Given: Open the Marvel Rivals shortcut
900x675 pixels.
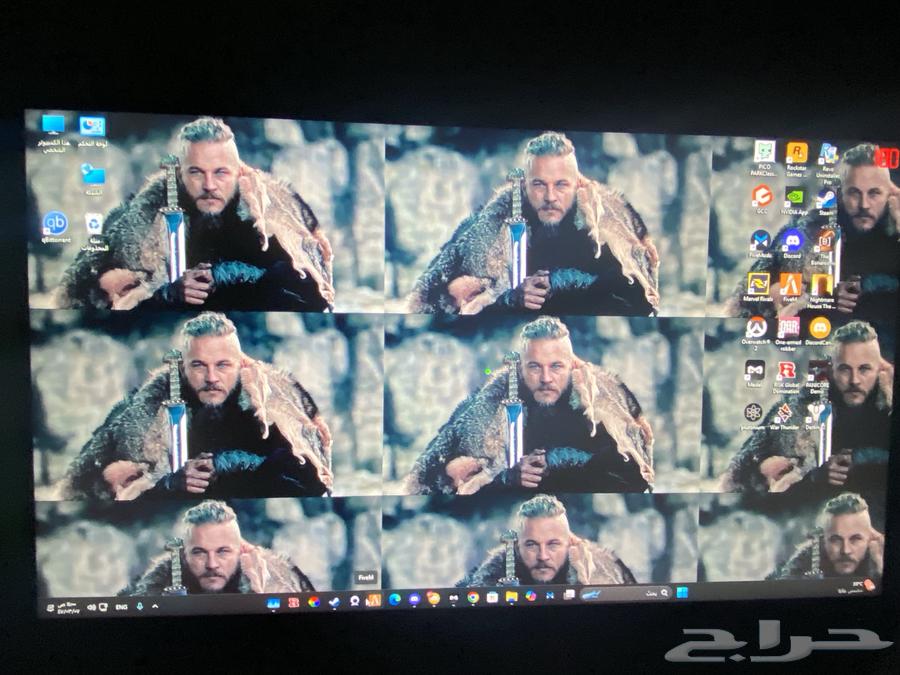Looking at the screenshot, I should pos(758,281).
